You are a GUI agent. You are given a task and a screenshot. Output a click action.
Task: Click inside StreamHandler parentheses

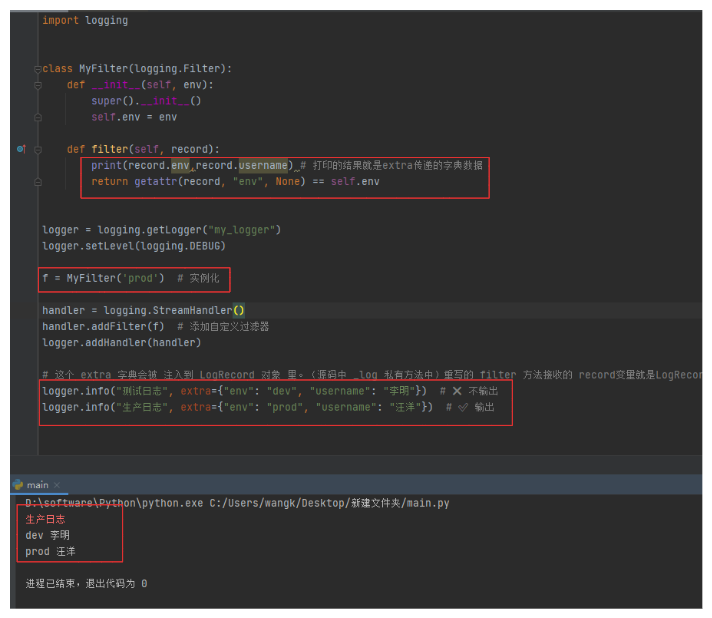pyautogui.click(x=238, y=310)
